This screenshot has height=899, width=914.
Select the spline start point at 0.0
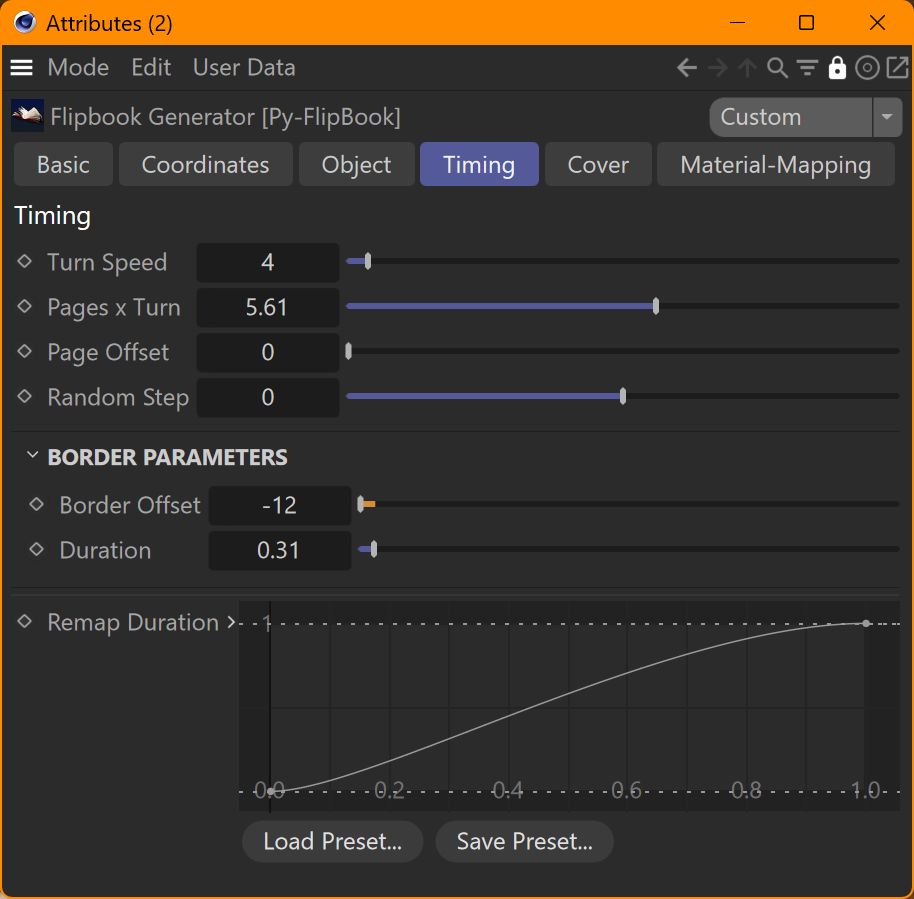pyautogui.click(x=270, y=792)
